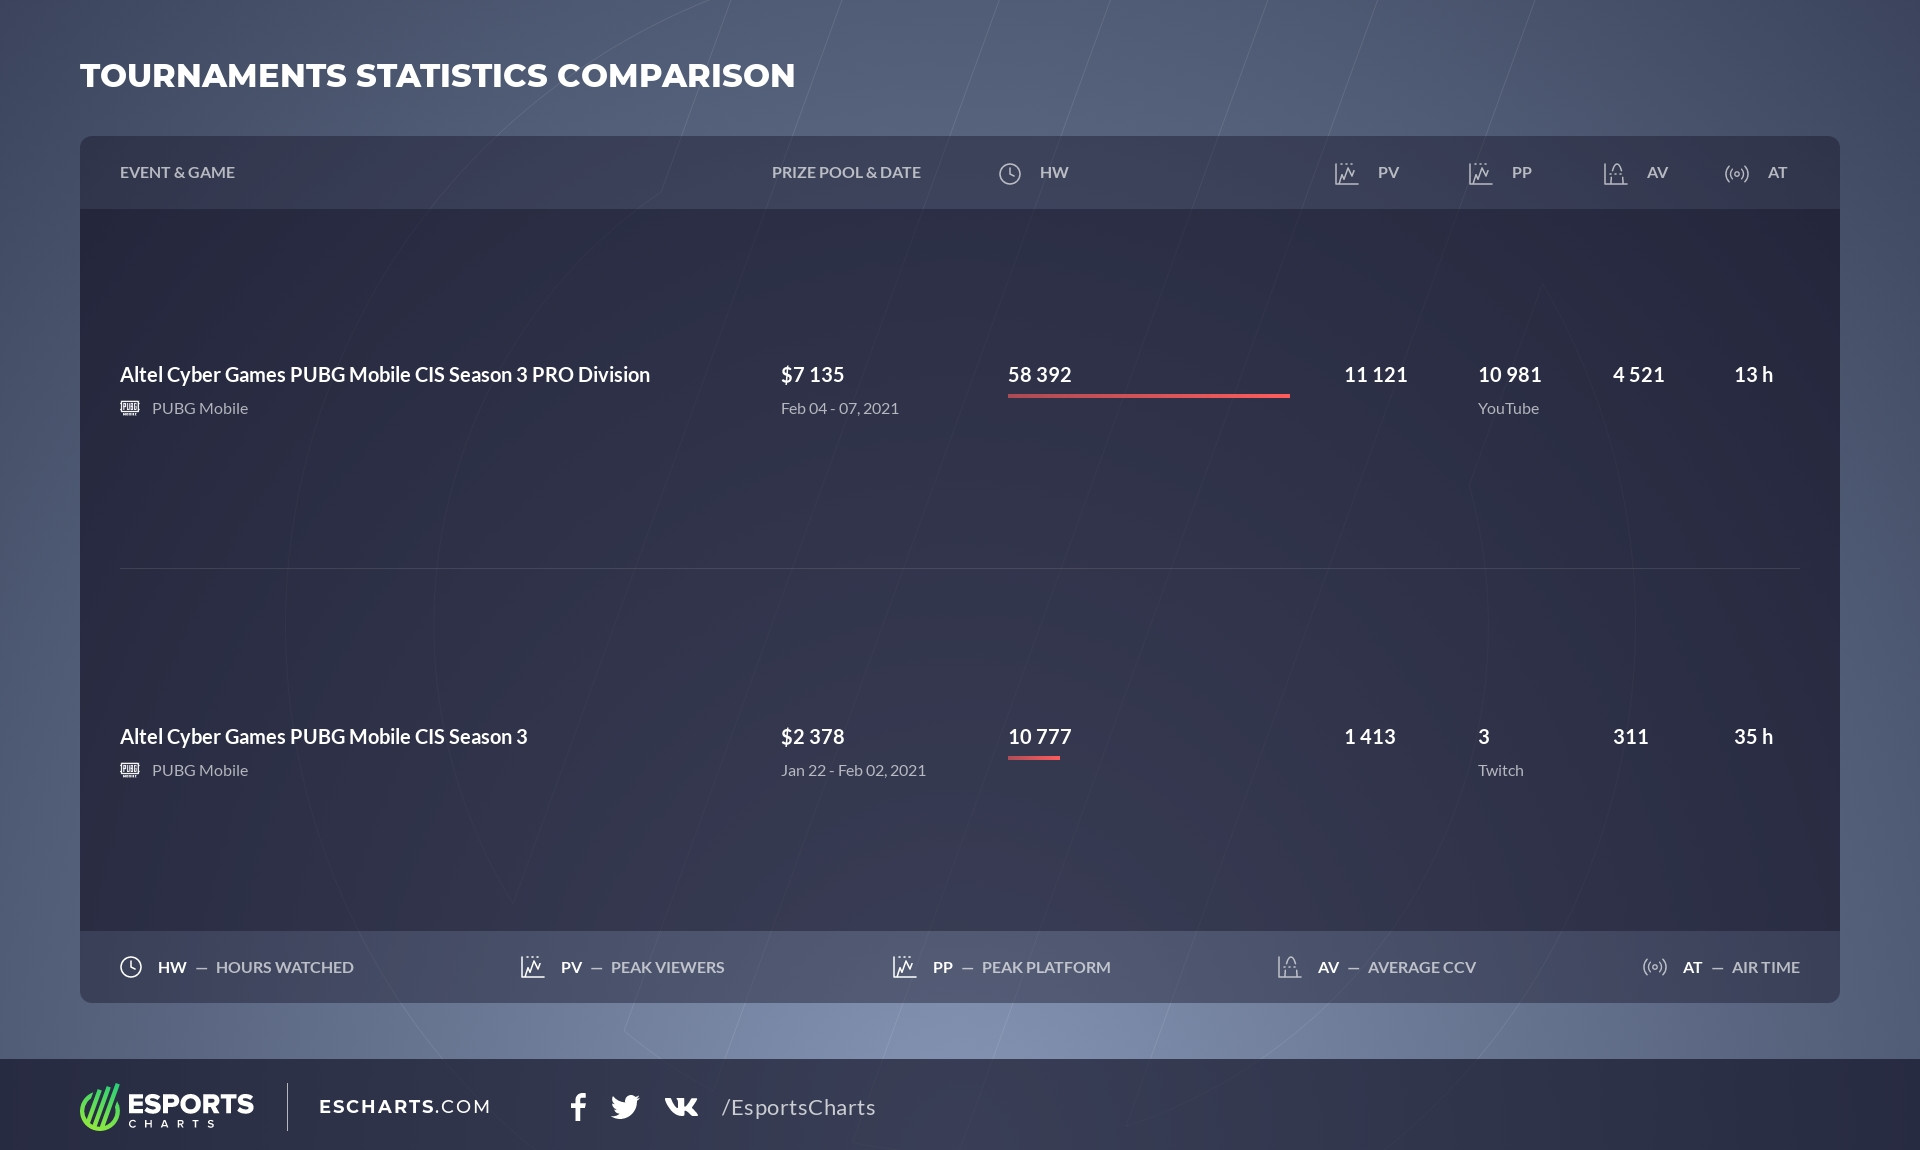Viewport: 1920px width, 1150px height.
Task: Click the AV icon in header
Action: coord(1614,174)
